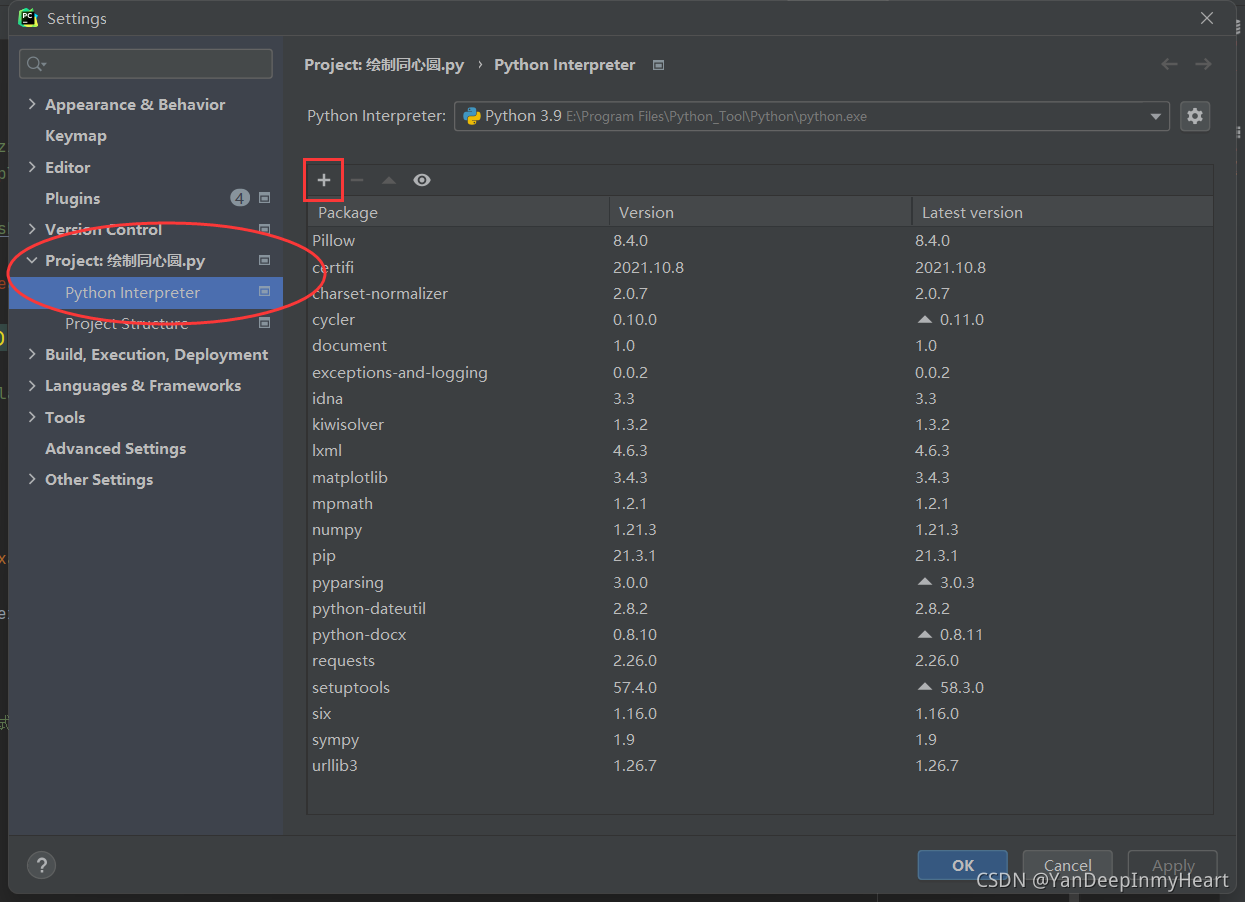The image size is (1245, 902).
Task: Sort by the Latest version column header
Action: click(1063, 212)
